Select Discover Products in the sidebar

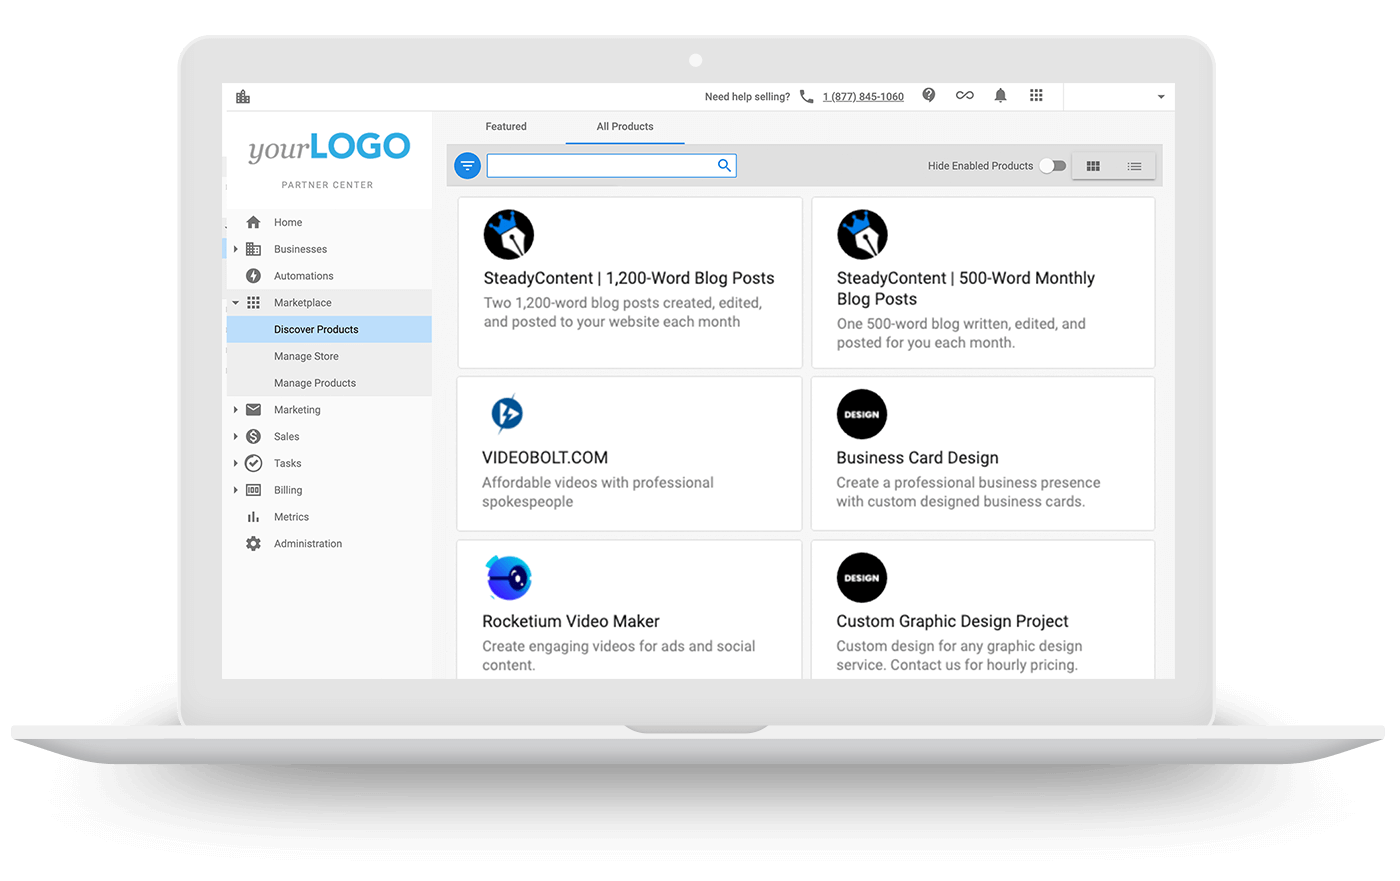(329, 329)
